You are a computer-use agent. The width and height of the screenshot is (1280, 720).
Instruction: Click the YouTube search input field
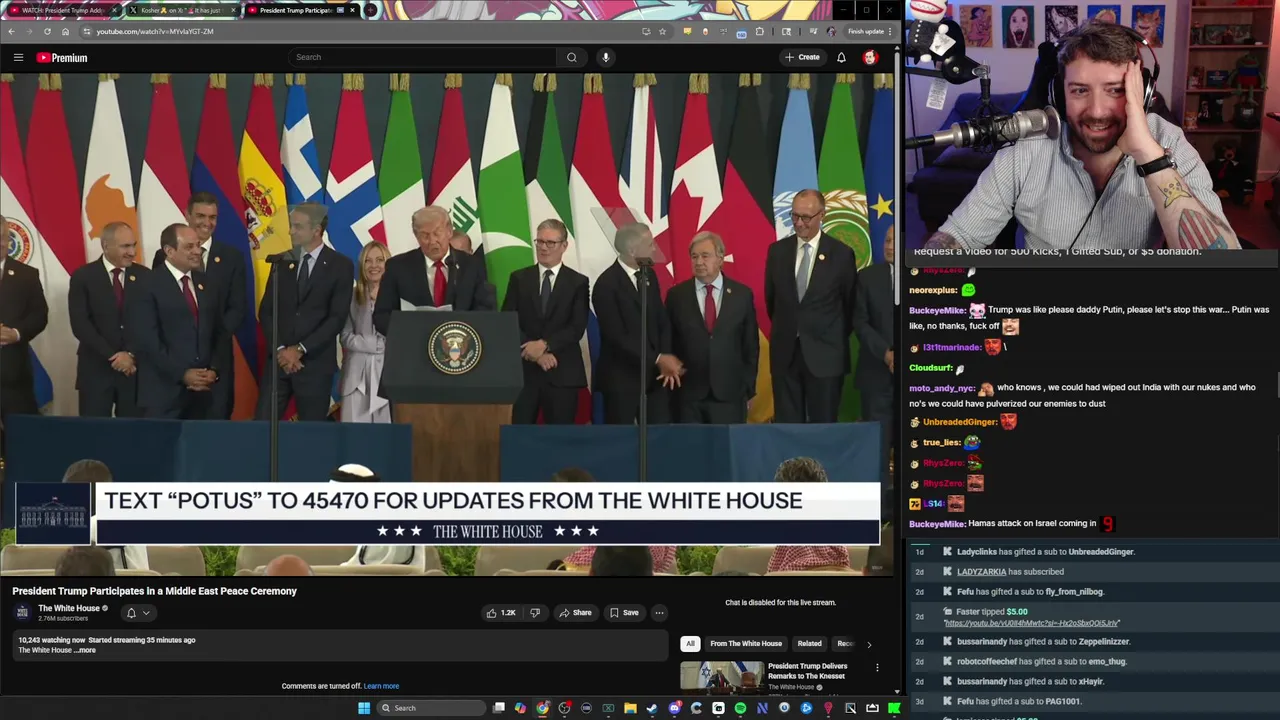point(422,57)
